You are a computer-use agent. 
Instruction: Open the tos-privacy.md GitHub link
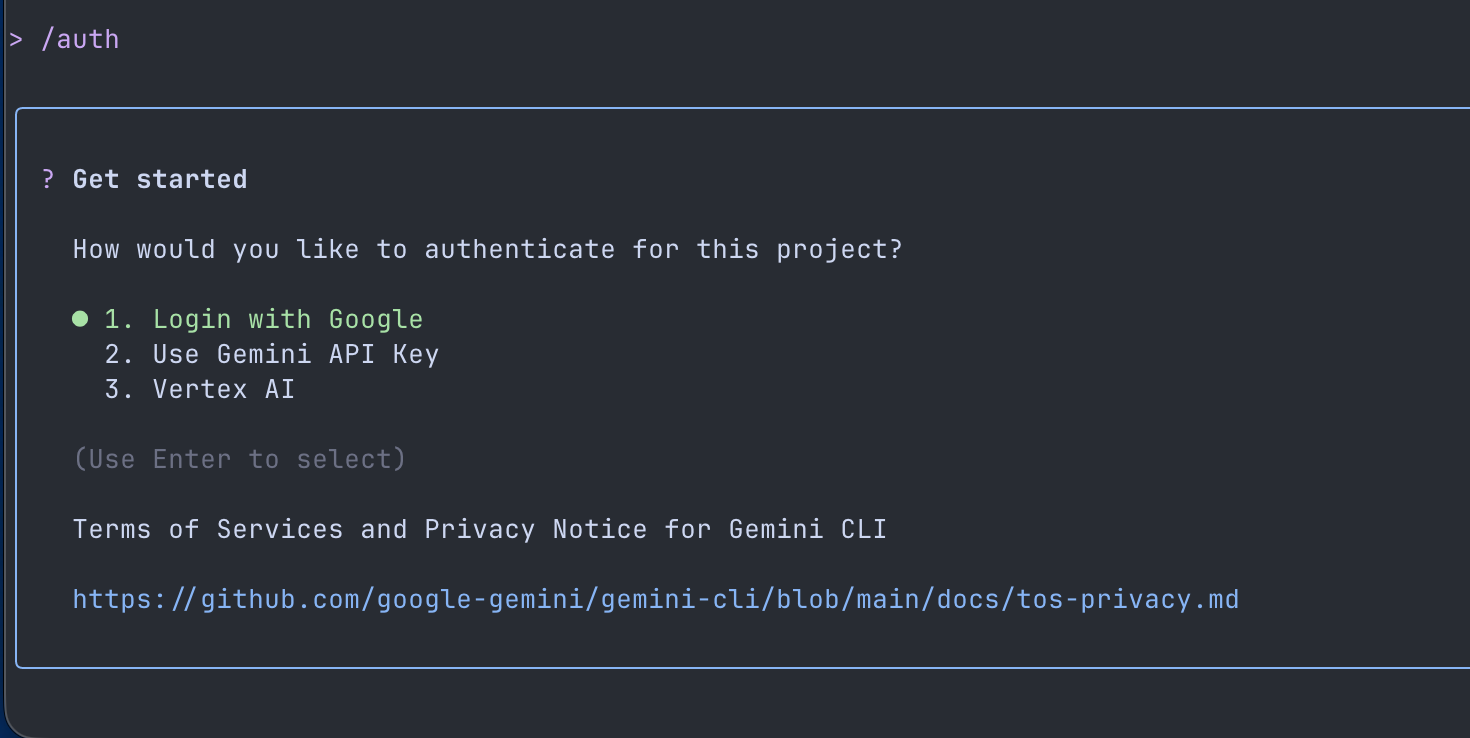tap(655, 598)
